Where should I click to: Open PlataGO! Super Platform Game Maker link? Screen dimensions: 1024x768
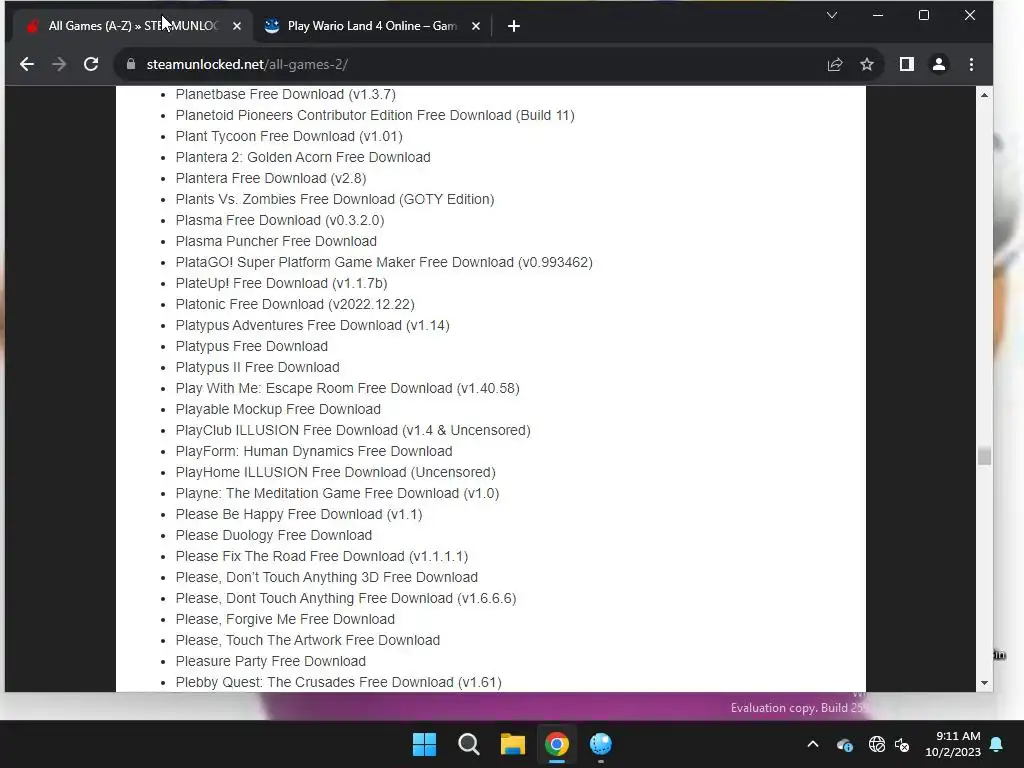pos(384,262)
